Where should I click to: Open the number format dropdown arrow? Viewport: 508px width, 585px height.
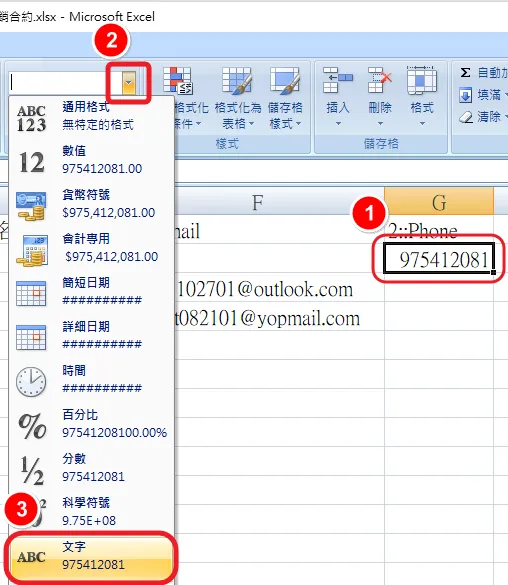(129, 82)
